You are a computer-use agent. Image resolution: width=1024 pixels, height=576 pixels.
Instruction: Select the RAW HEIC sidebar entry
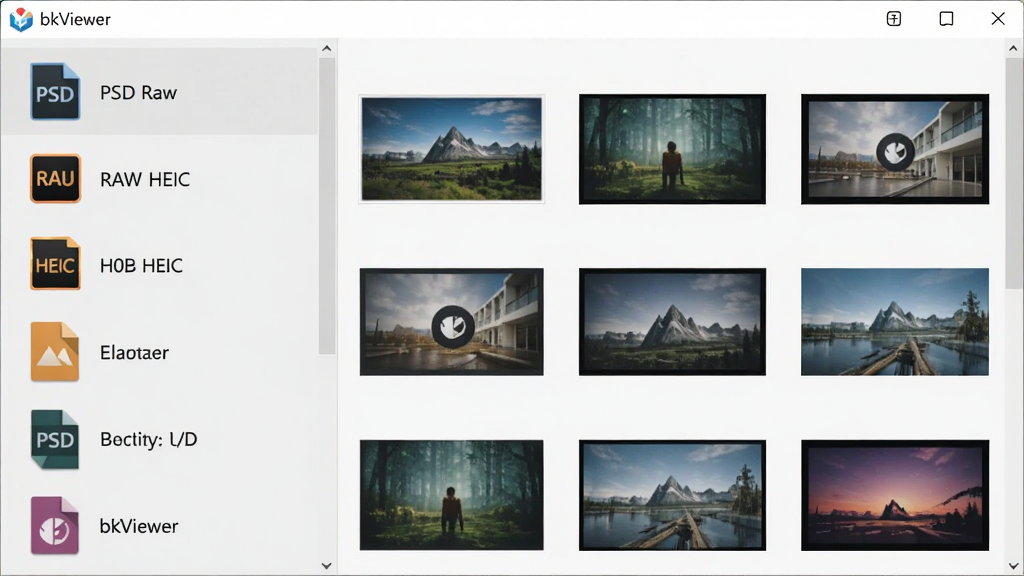159,179
